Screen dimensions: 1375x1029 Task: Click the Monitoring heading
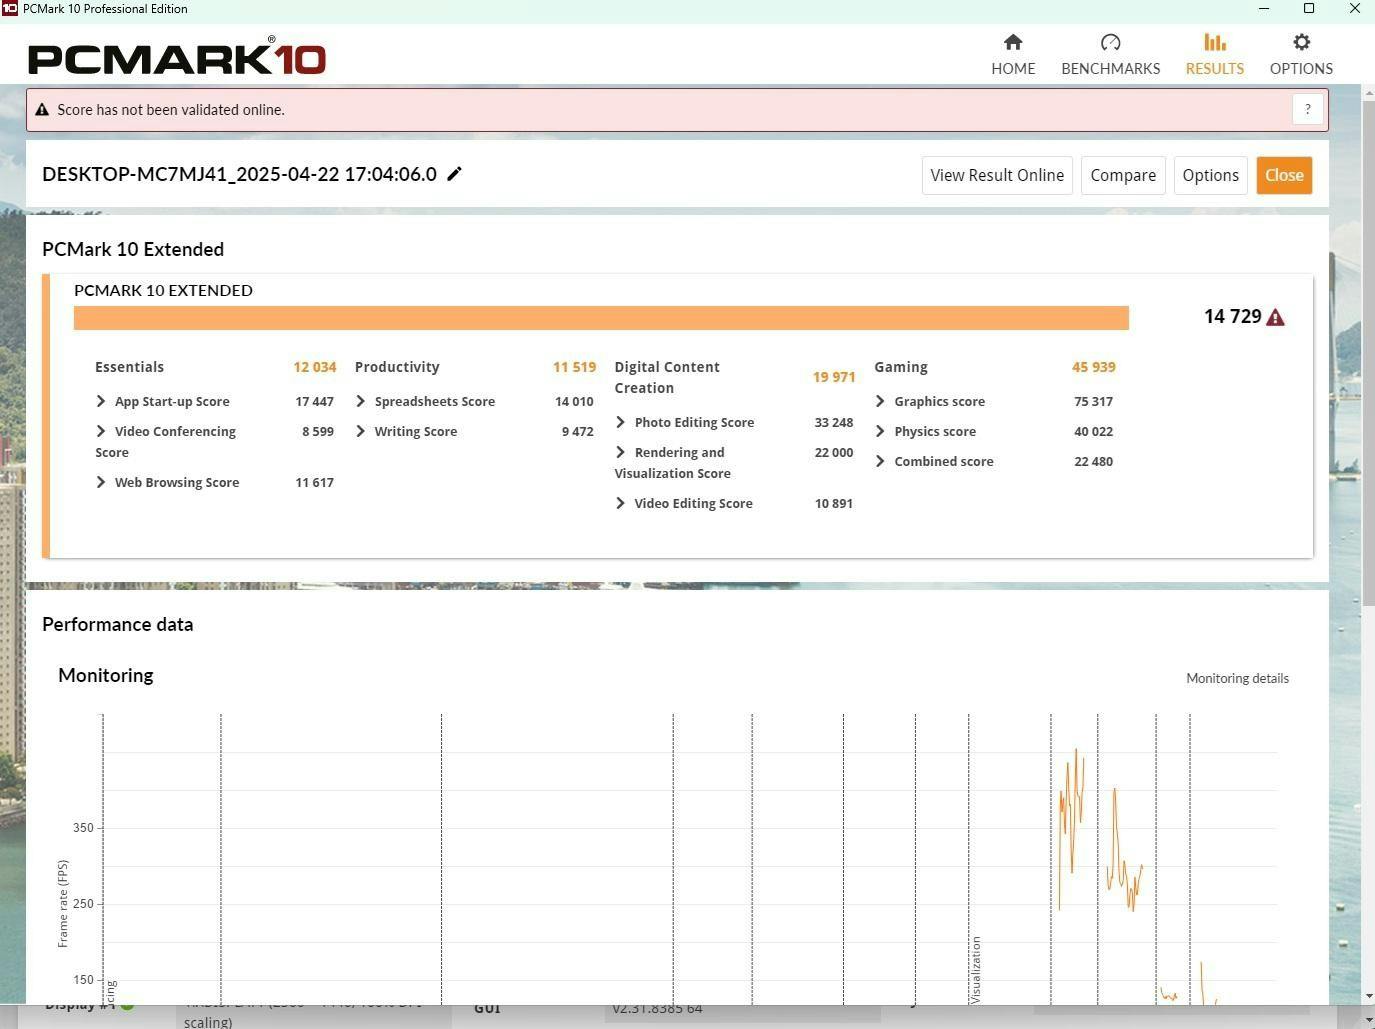[105, 675]
